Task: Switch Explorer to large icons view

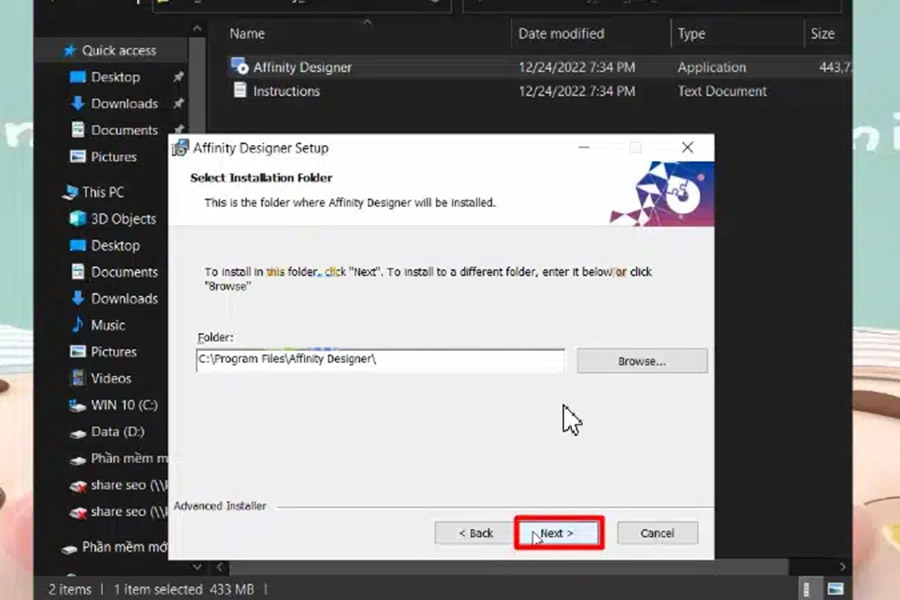Action: 835,589
